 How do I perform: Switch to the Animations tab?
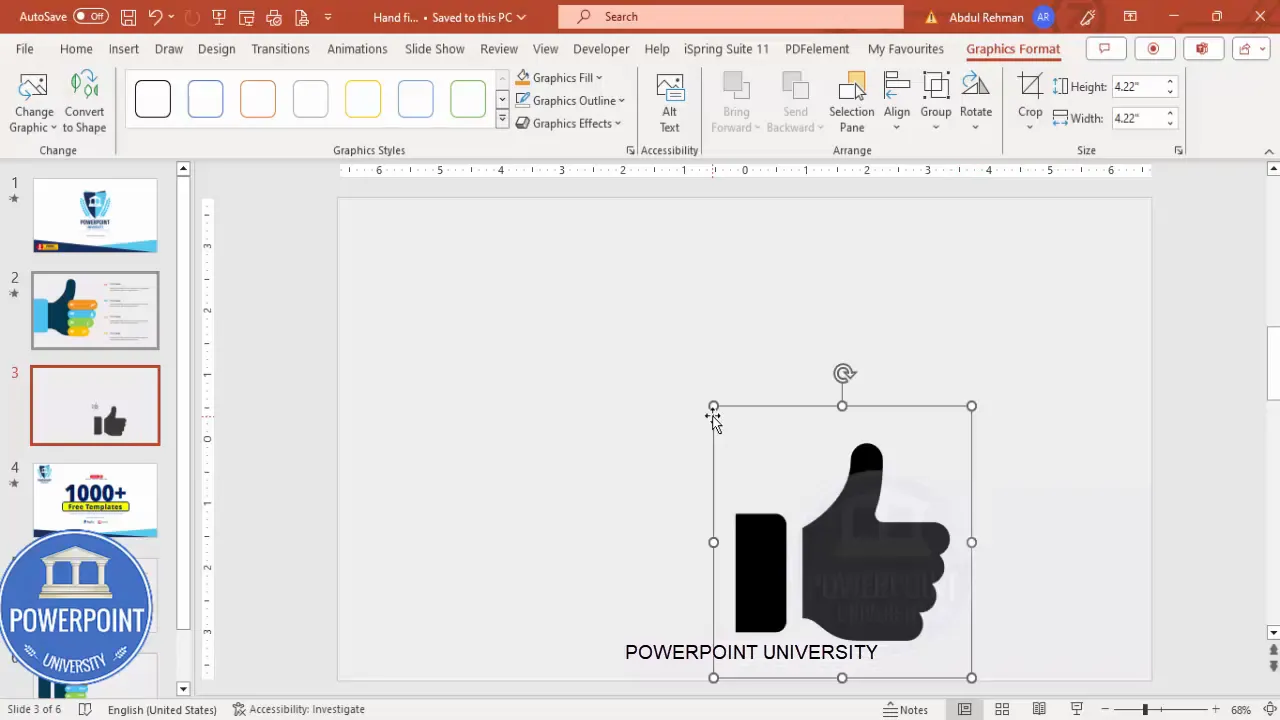click(357, 48)
